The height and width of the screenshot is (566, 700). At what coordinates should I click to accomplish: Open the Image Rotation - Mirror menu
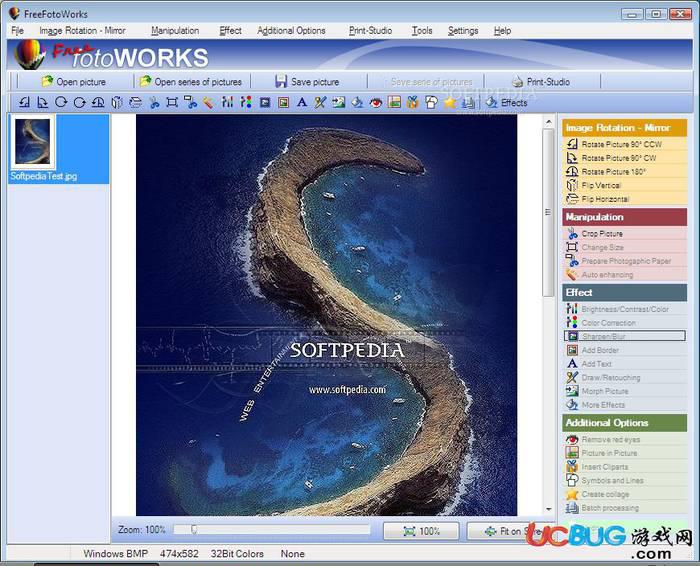(x=82, y=31)
